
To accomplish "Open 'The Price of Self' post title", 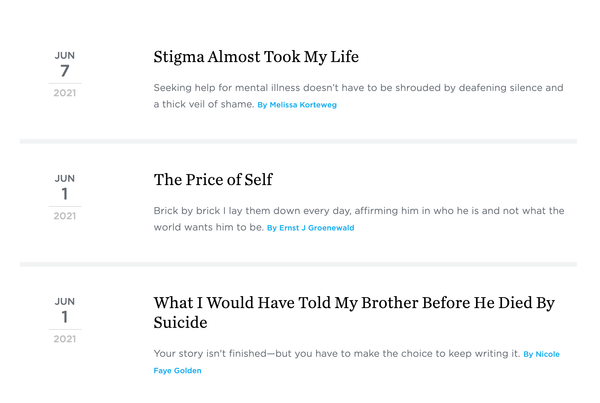I will (x=213, y=180).
